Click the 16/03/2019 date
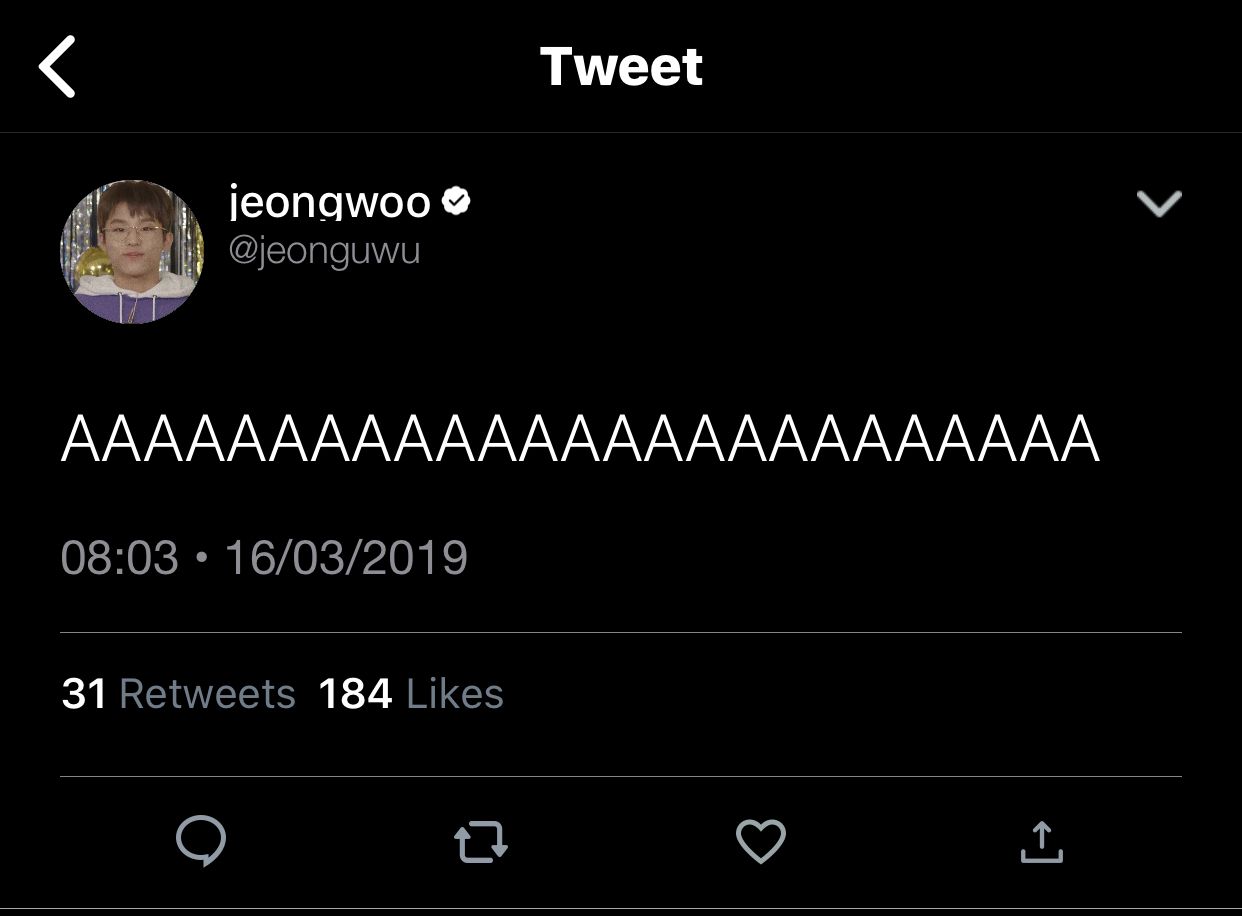Viewport: 1242px width, 916px height. [x=346, y=557]
